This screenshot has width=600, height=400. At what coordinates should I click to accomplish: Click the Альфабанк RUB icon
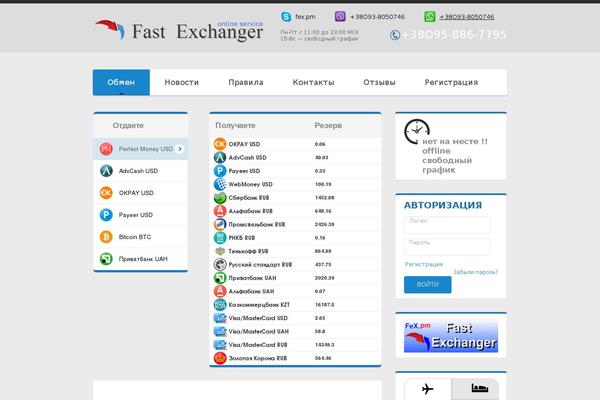pyautogui.click(x=220, y=211)
